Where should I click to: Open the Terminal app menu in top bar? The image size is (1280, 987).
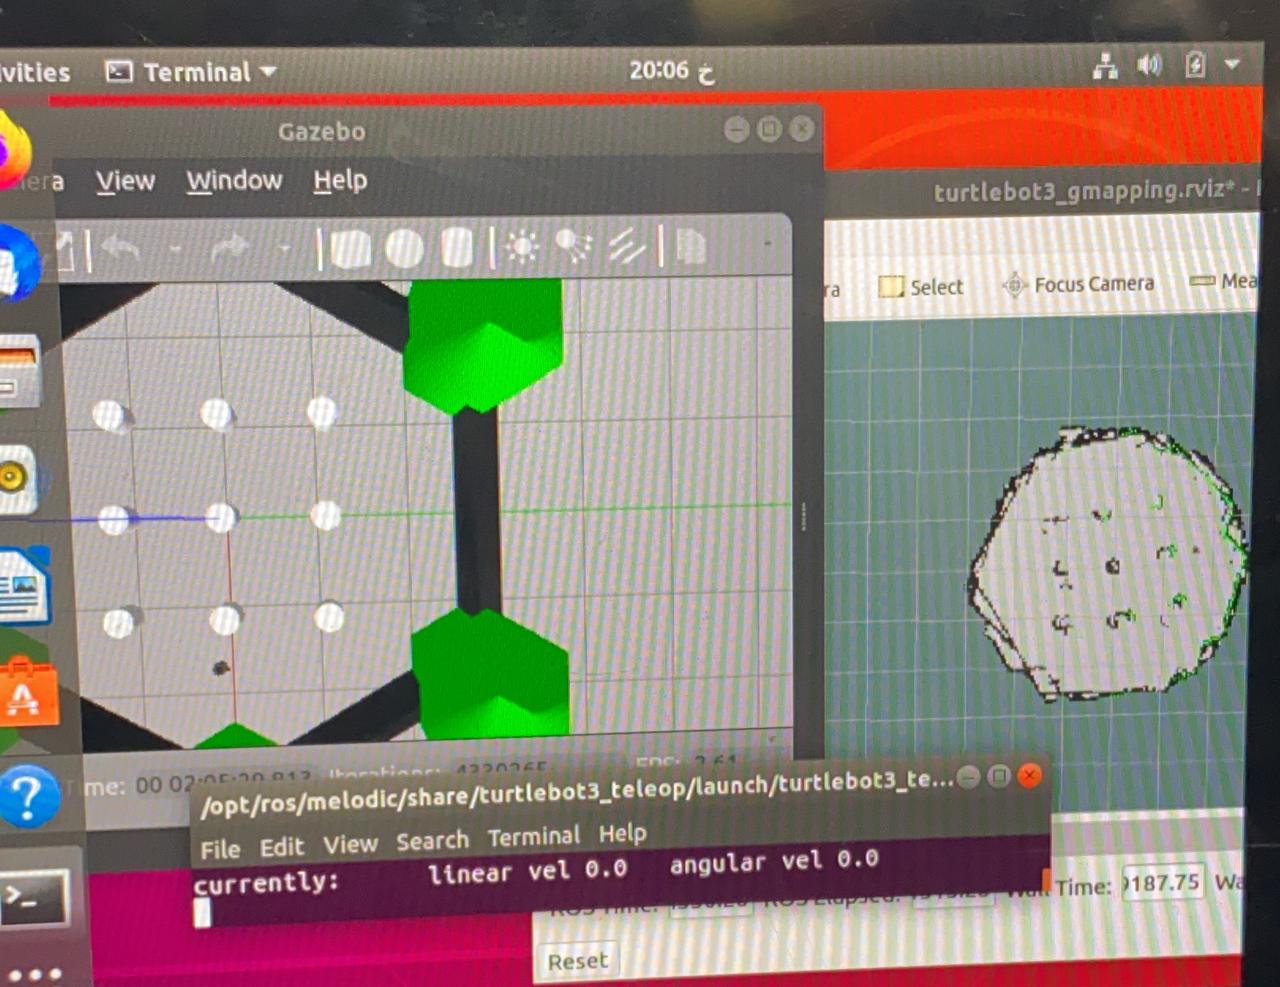click(192, 72)
